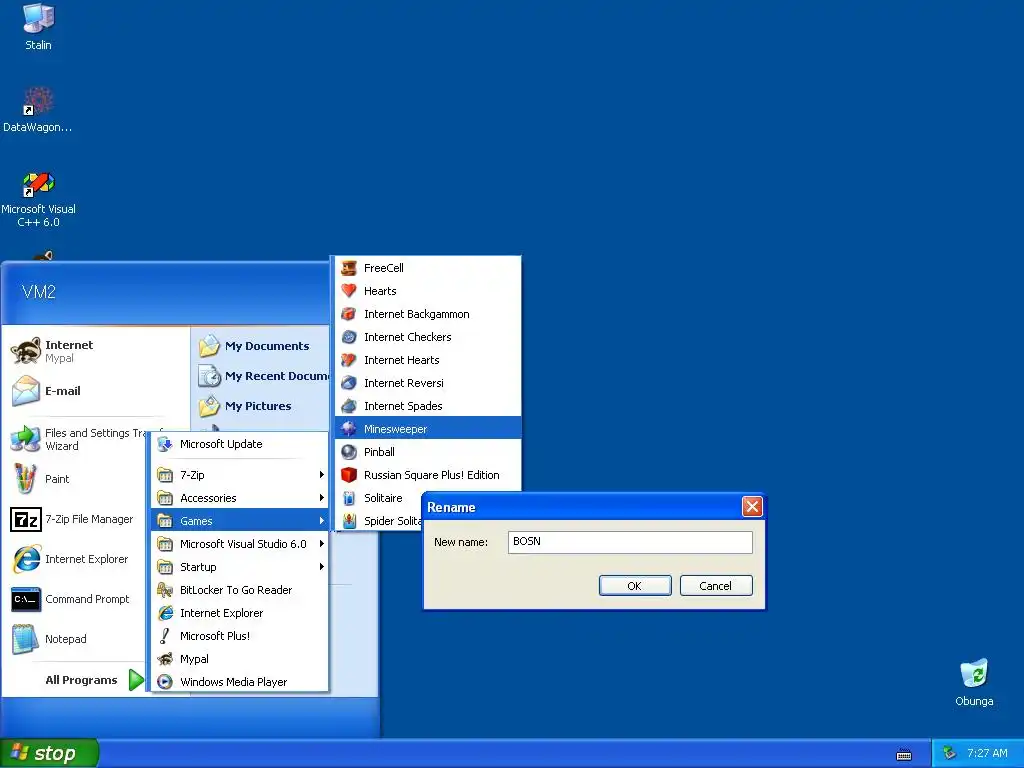The height and width of the screenshot is (768, 1024).
Task: Open Microsoft Plus! program entry
Action: [x=240, y=635]
